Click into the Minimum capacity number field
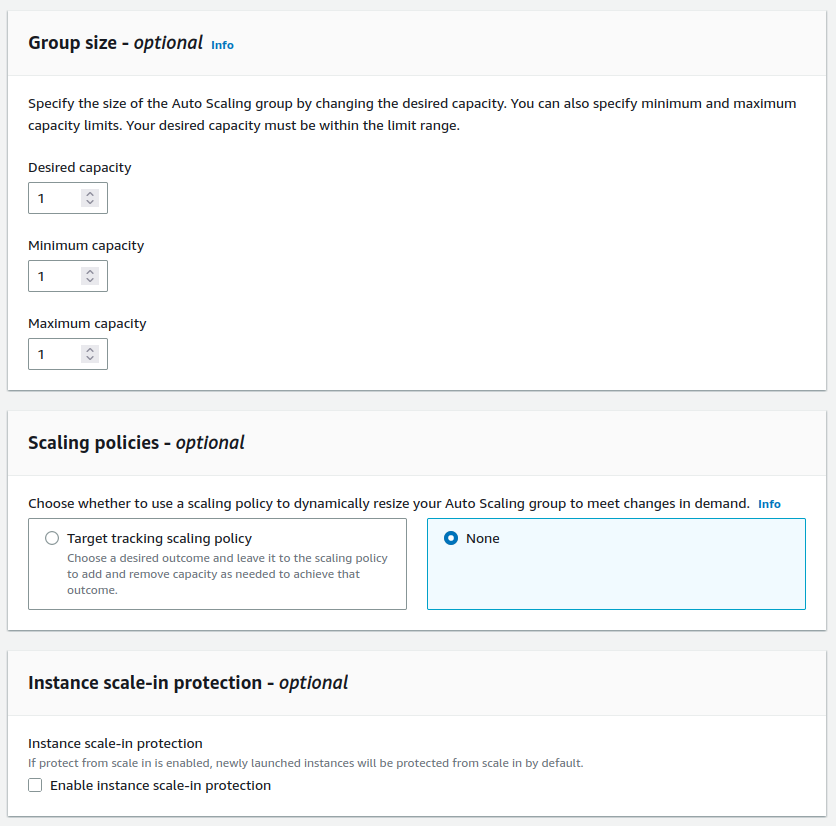Image resolution: width=836 pixels, height=826 pixels. coord(56,276)
